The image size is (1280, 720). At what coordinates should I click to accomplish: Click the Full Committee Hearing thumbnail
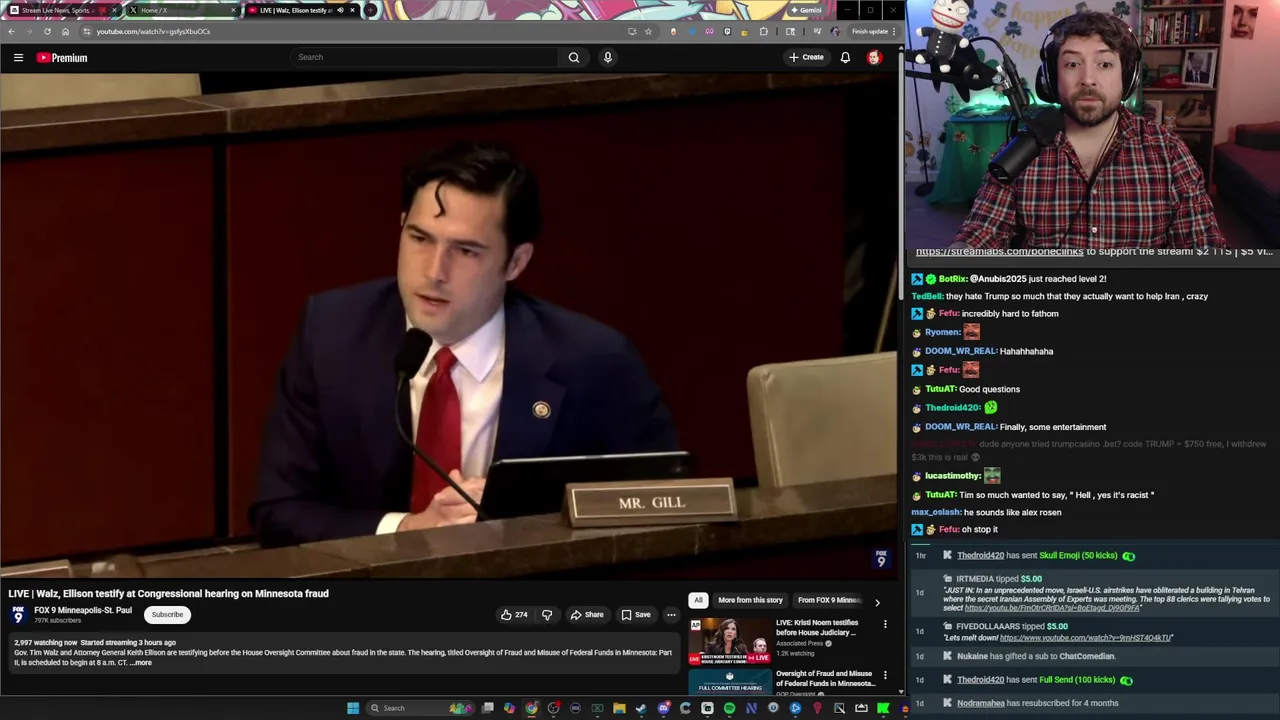coord(730,682)
